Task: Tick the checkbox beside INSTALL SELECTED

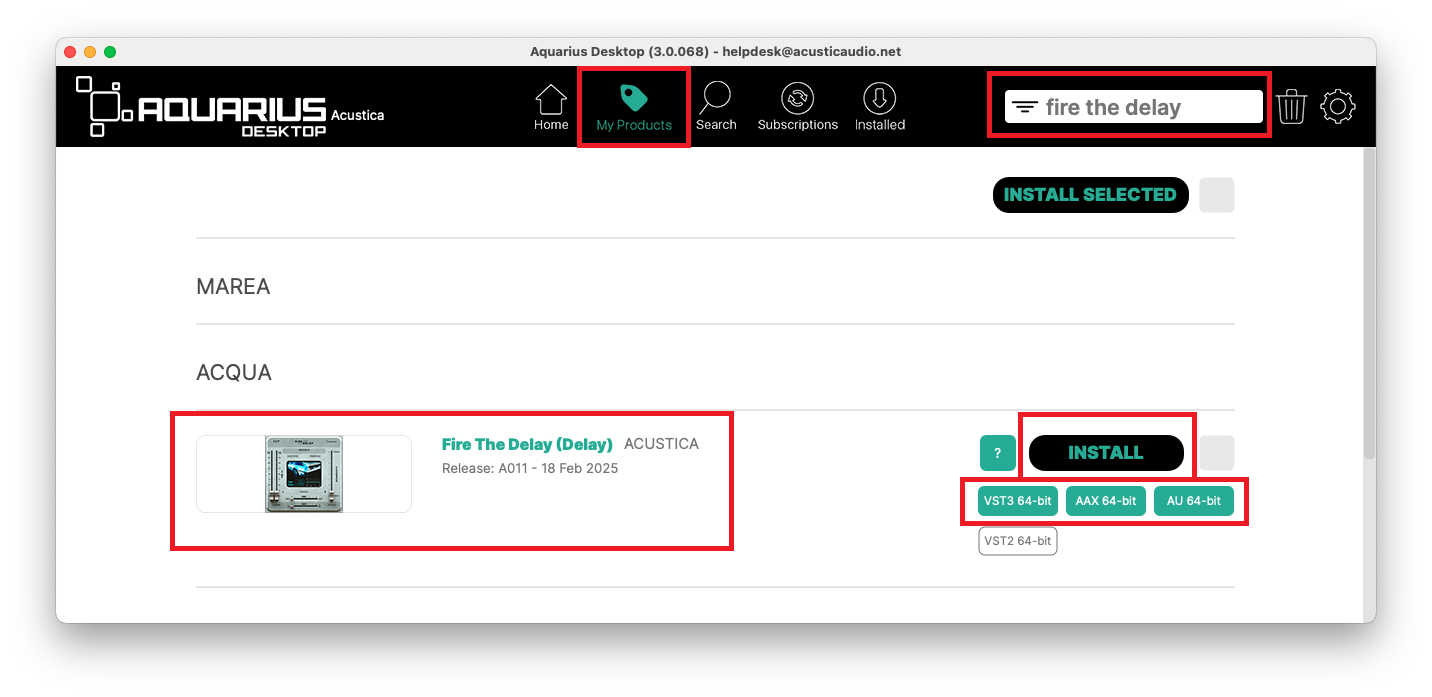Action: (x=1217, y=195)
